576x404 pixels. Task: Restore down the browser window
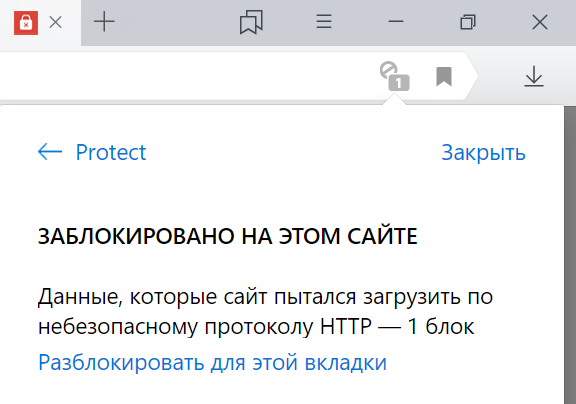[468, 22]
